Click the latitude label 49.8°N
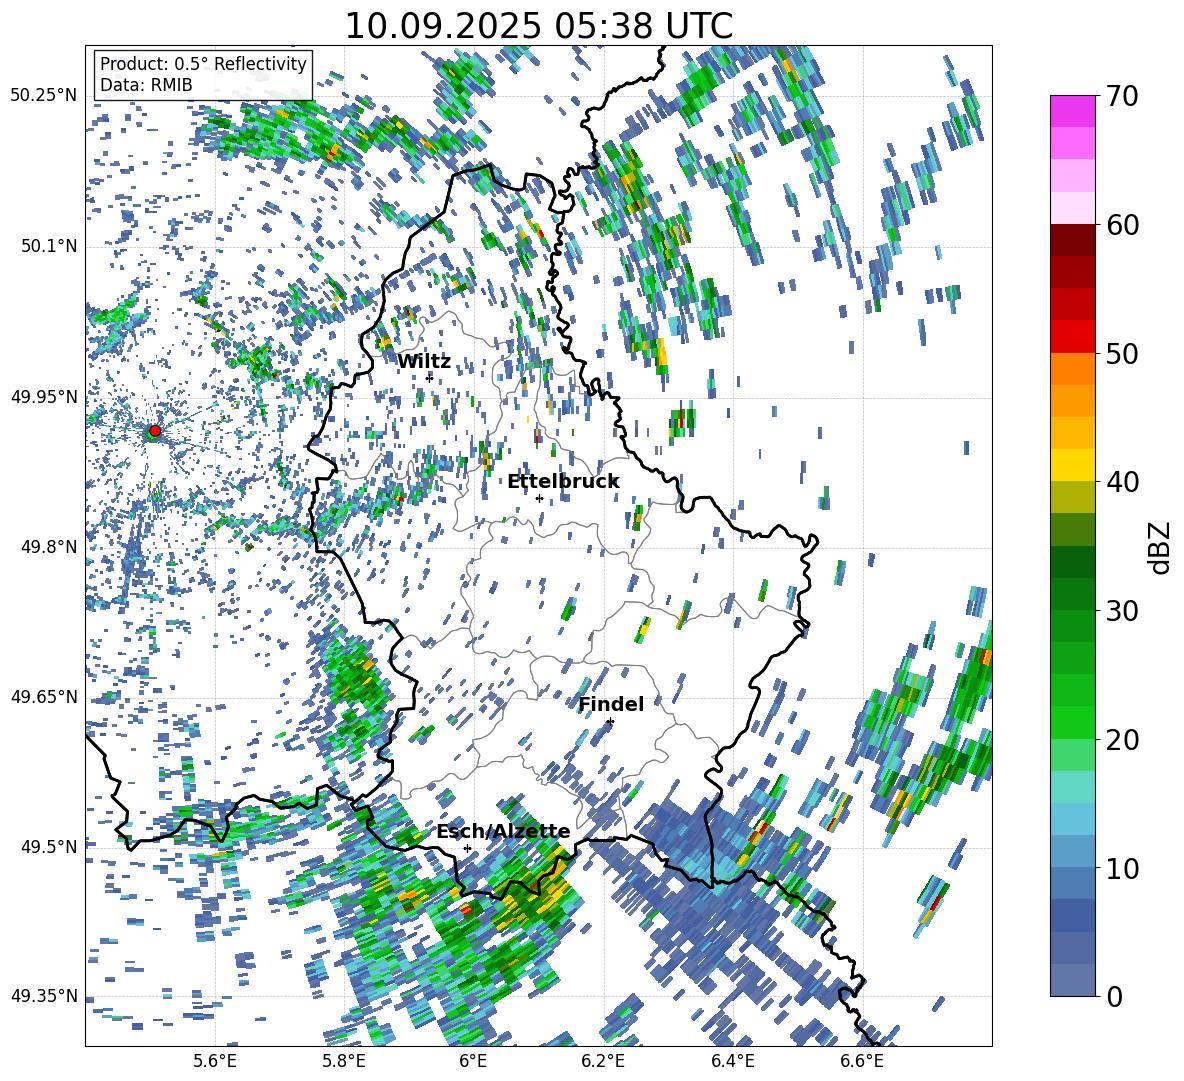 tap(48, 547)
